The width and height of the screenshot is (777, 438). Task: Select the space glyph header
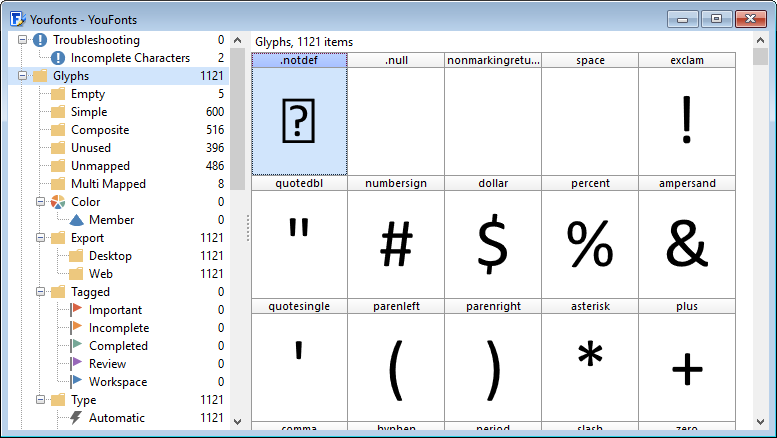point(590,60)
